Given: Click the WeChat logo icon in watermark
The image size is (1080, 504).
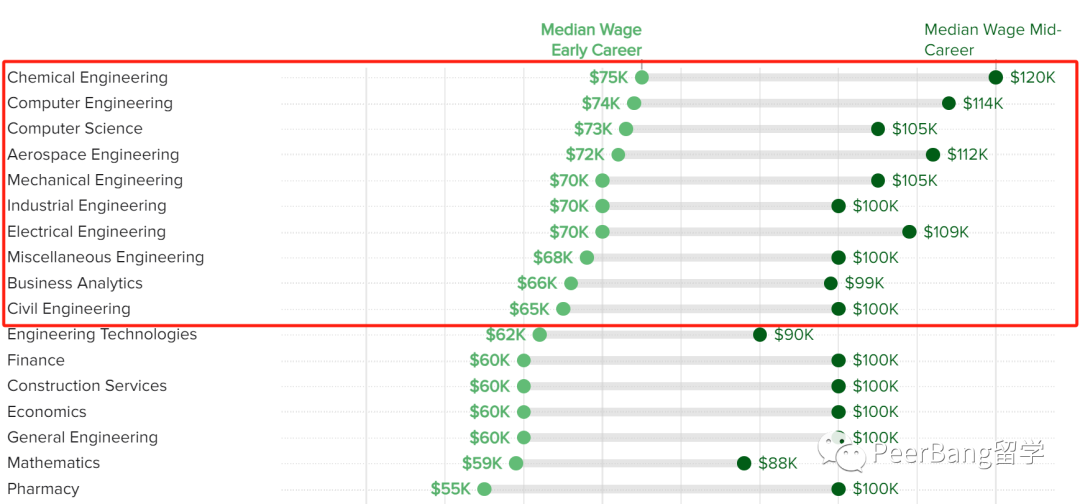Looking at the screenshot, I should click(842, 448).
